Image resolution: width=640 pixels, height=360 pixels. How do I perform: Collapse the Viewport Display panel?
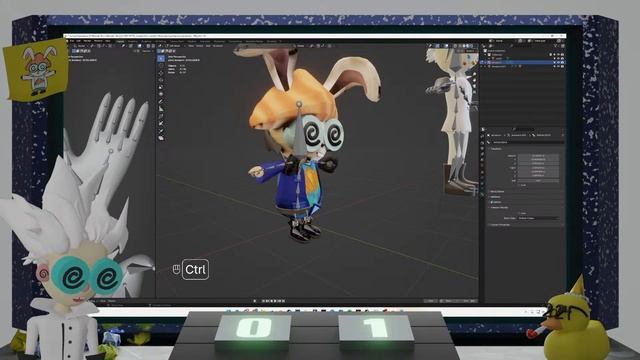click(499, 207)
